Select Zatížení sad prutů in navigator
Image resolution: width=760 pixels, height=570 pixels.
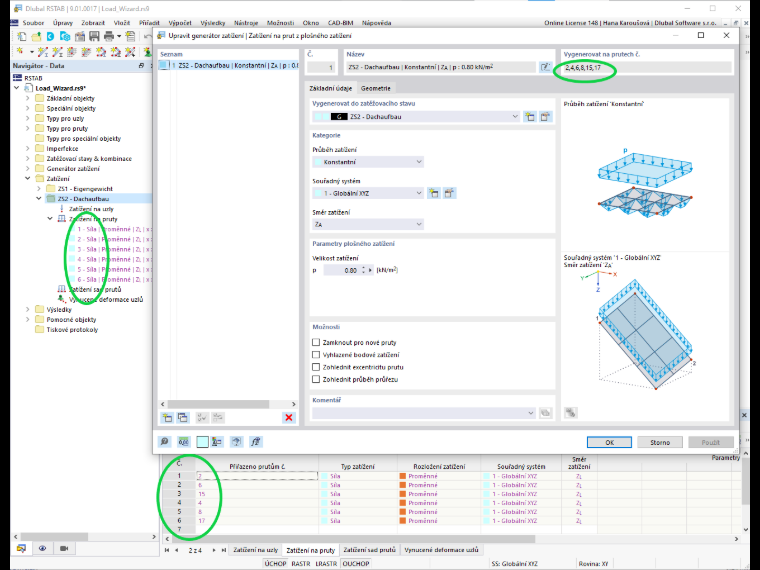(95, 289)
